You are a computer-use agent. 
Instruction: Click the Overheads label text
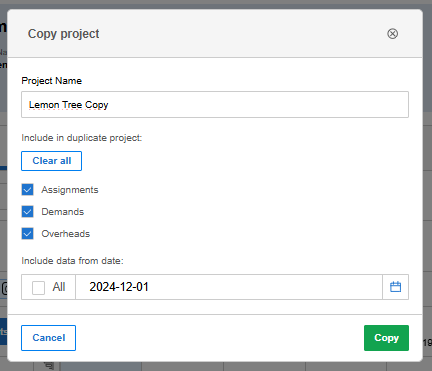(x=66, y=234)
